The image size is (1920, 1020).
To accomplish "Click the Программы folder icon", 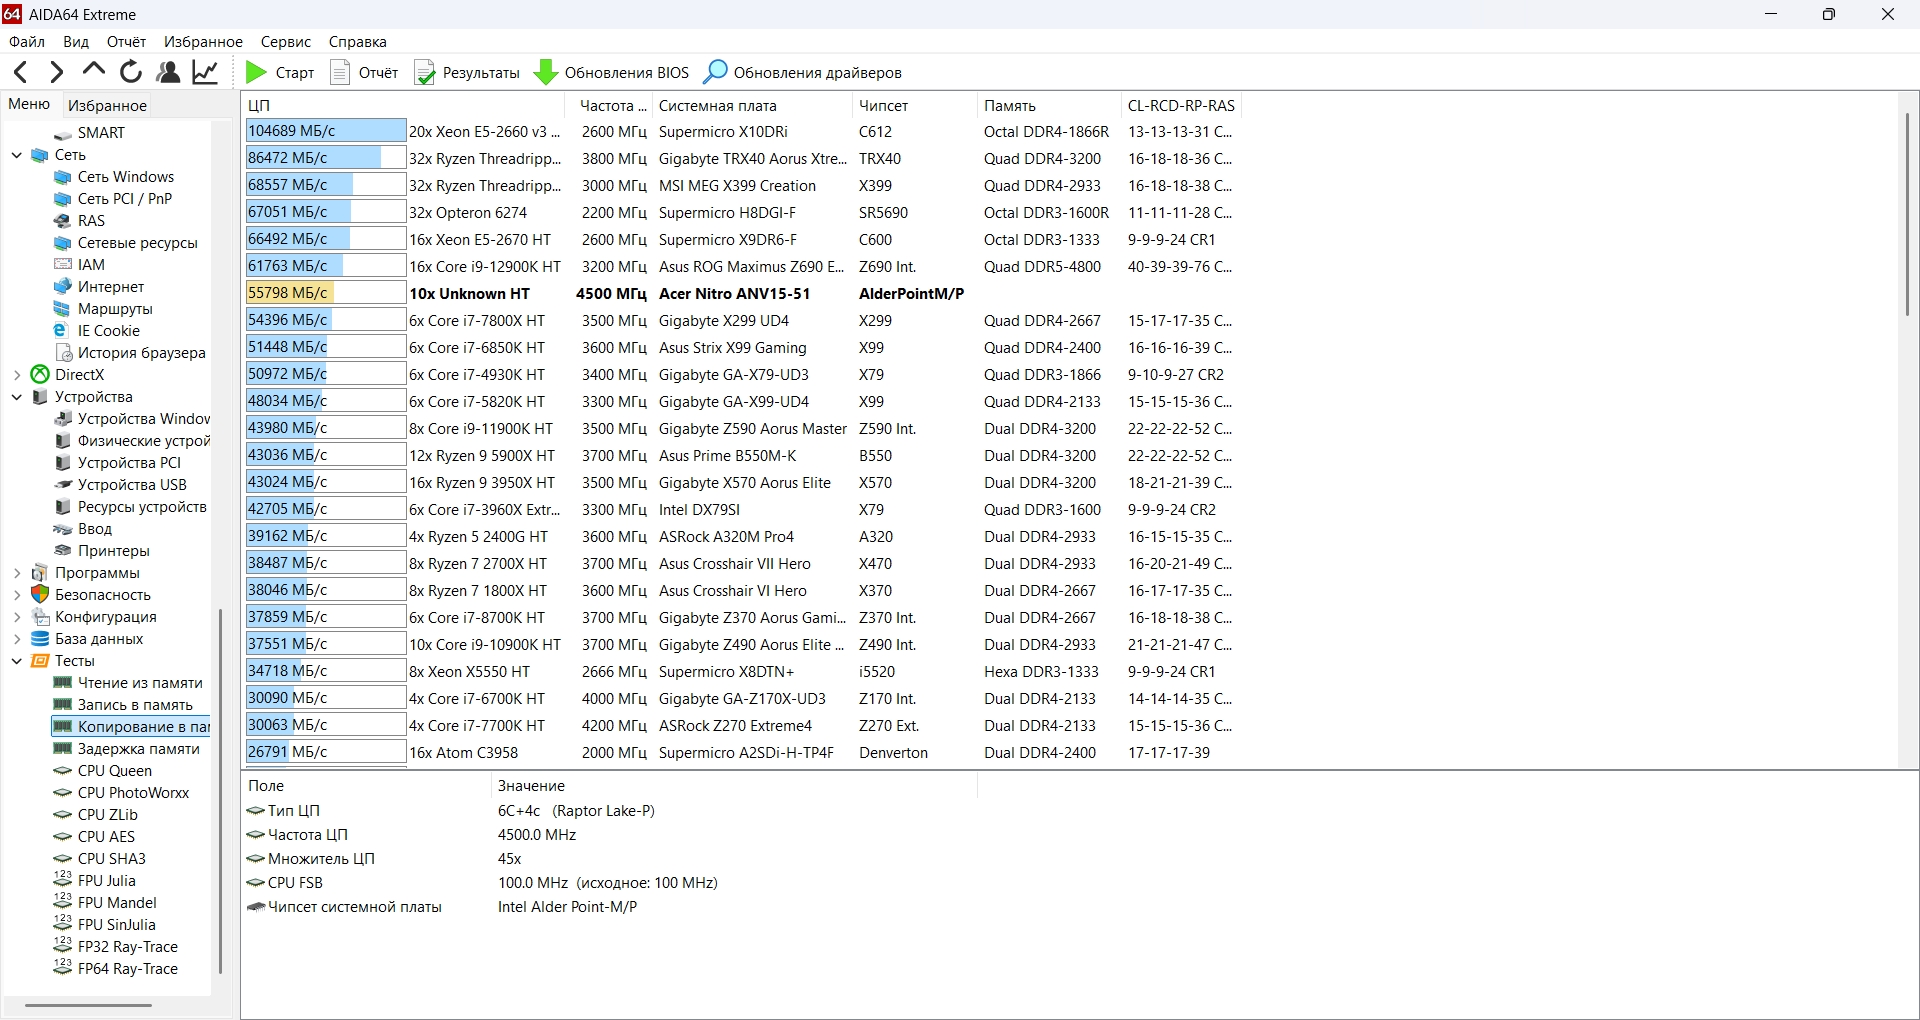I will pyautogui.click(x=40, y=573).
